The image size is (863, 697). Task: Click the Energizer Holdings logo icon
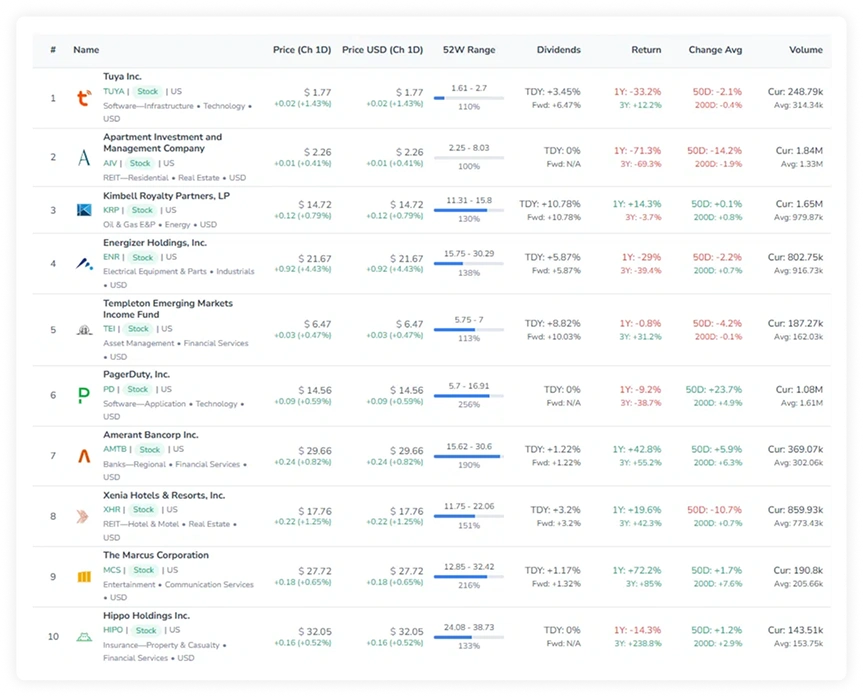(84, 264)
